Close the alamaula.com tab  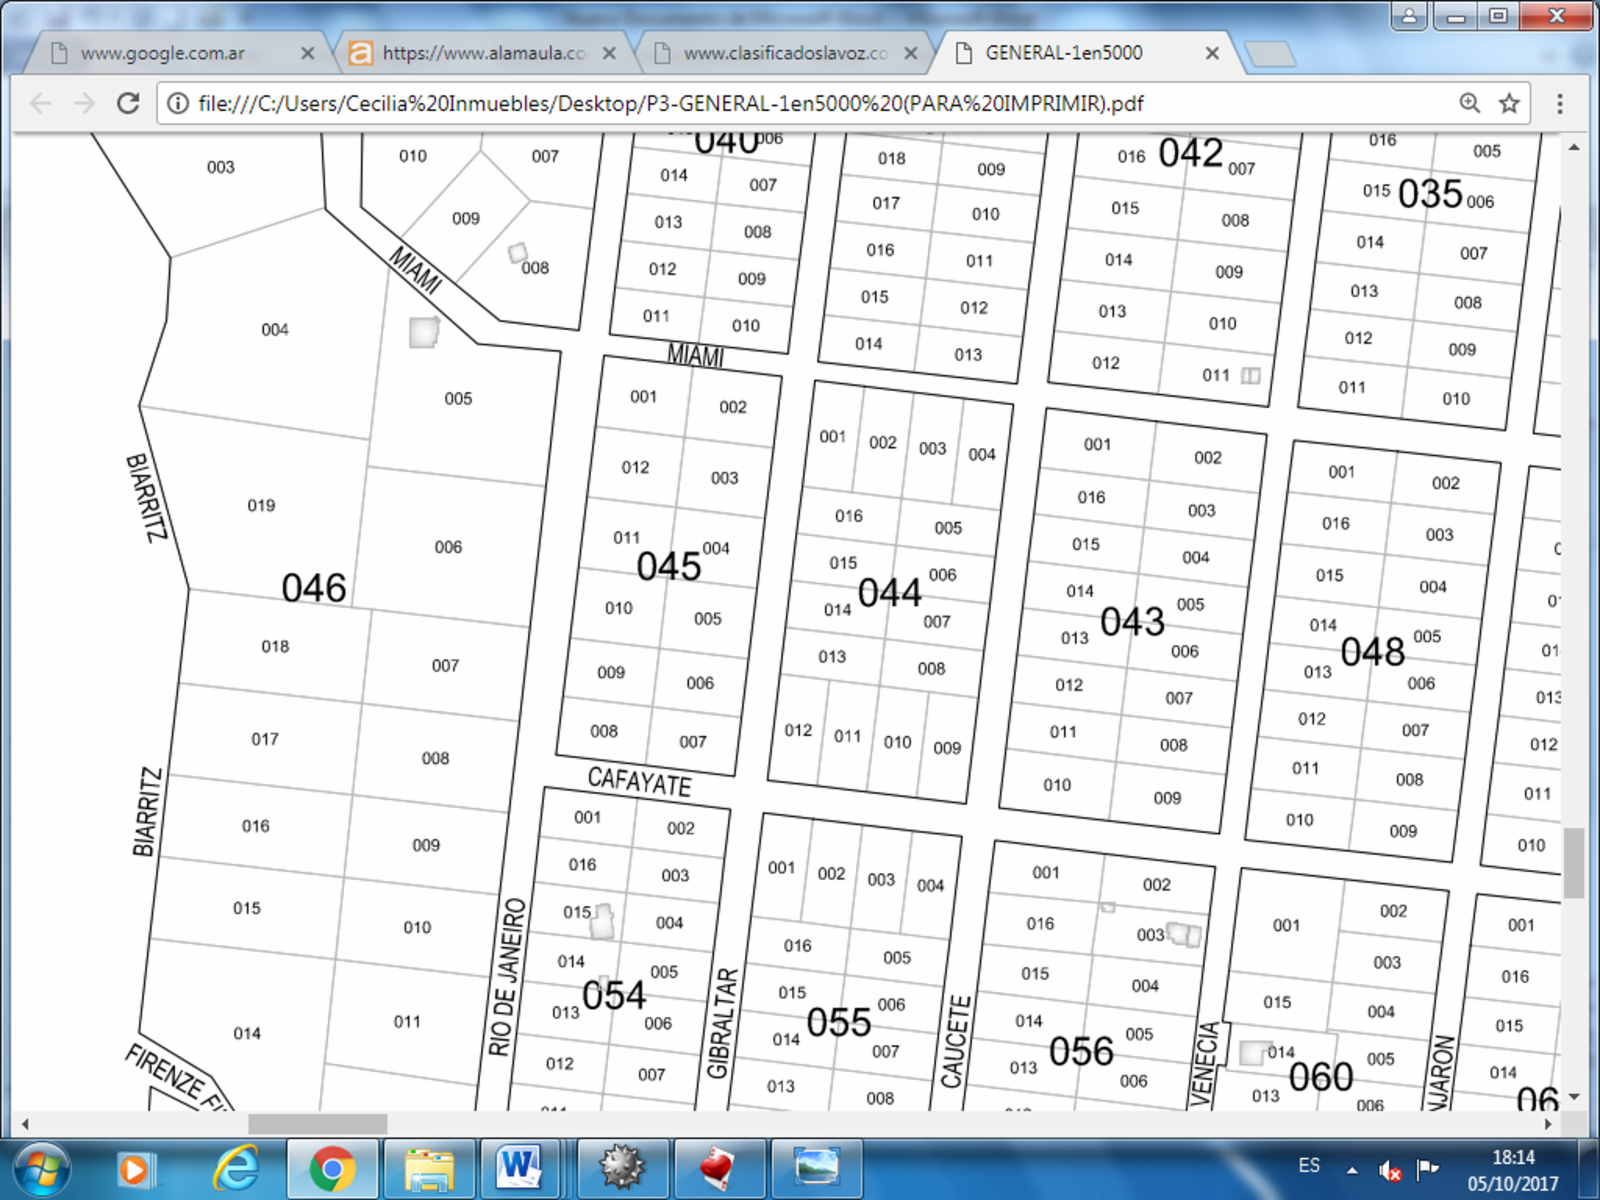609,54
